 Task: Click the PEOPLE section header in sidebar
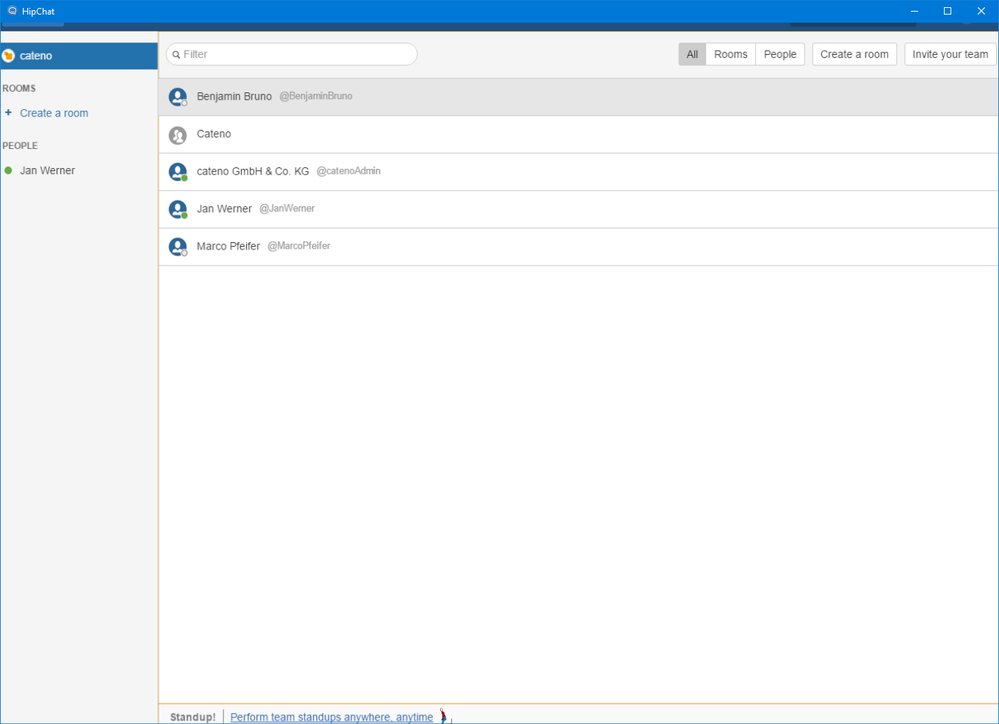click(x=20, y=145)
